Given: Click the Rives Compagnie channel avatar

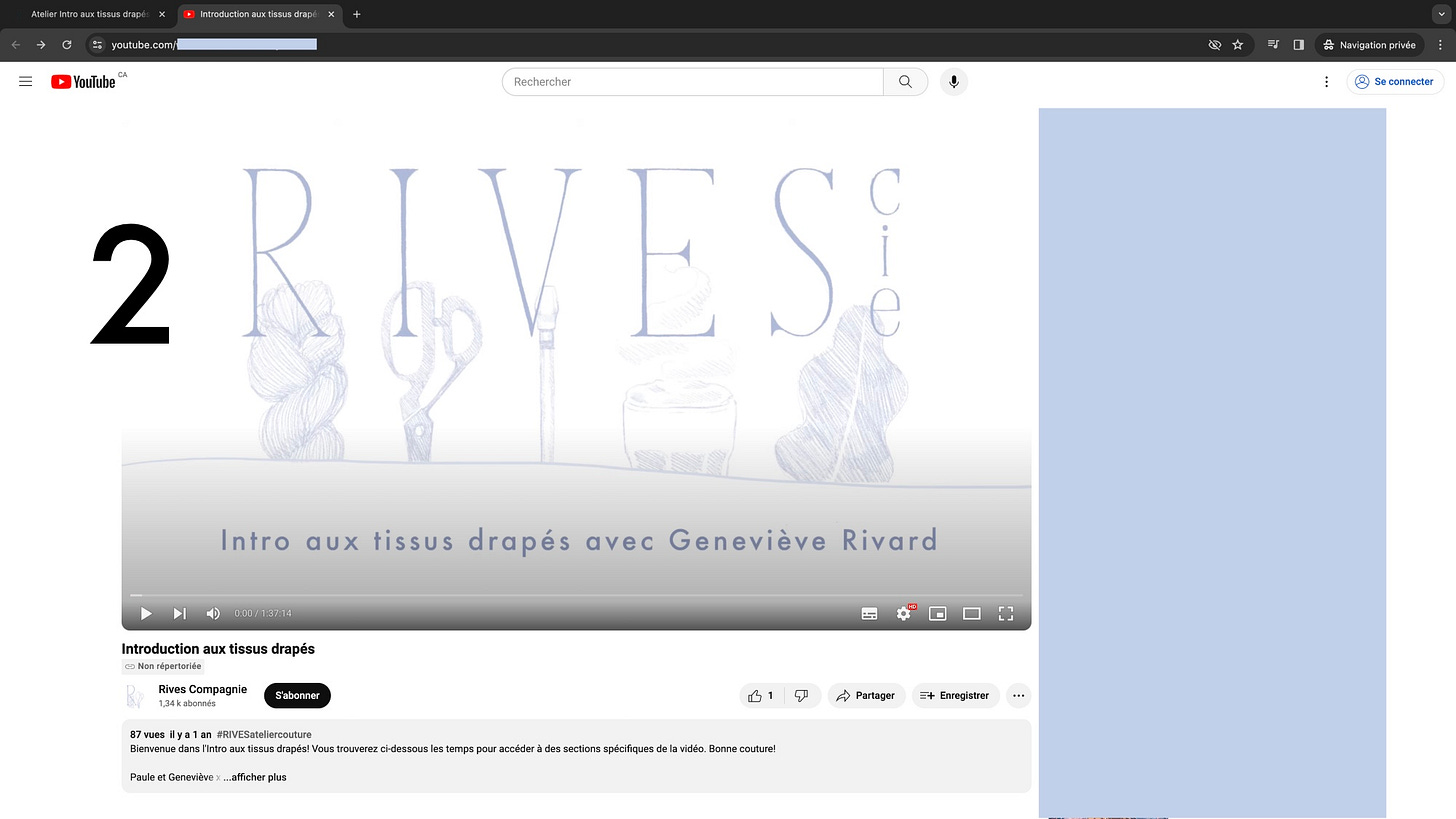Looking at the screenshot, I should tap(135, 695).
